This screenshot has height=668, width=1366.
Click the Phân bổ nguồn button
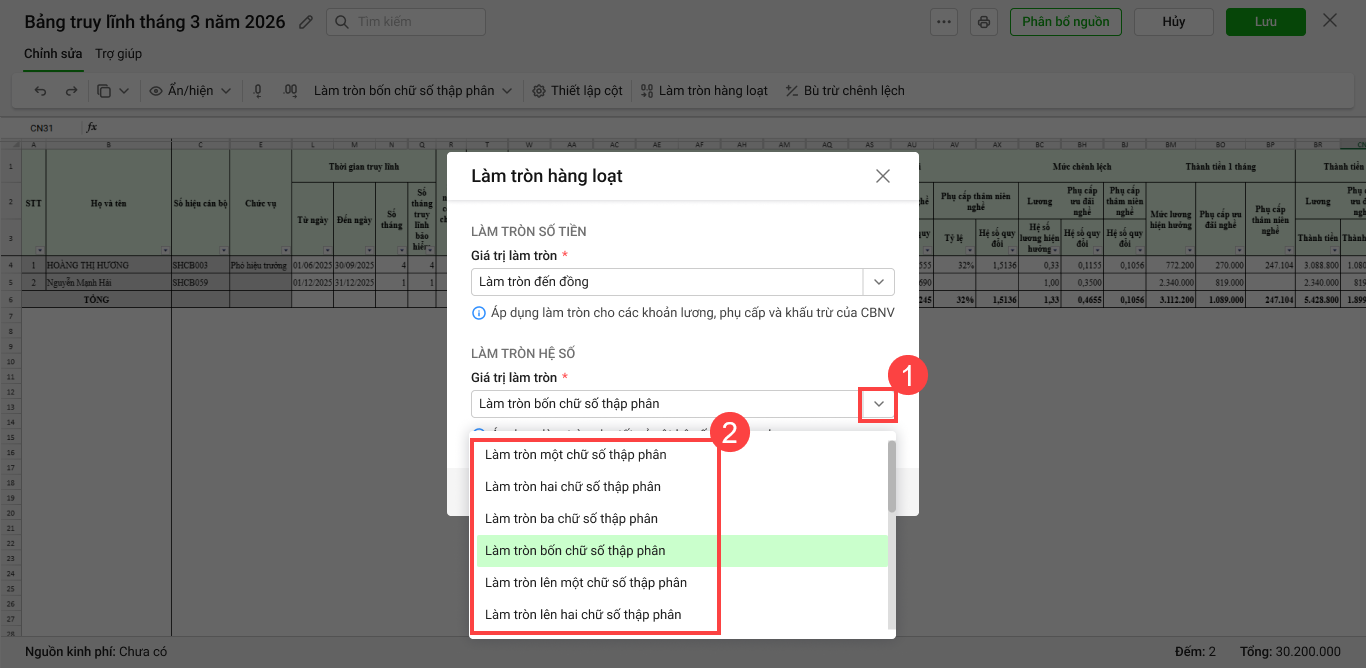tap(1065, 22)
